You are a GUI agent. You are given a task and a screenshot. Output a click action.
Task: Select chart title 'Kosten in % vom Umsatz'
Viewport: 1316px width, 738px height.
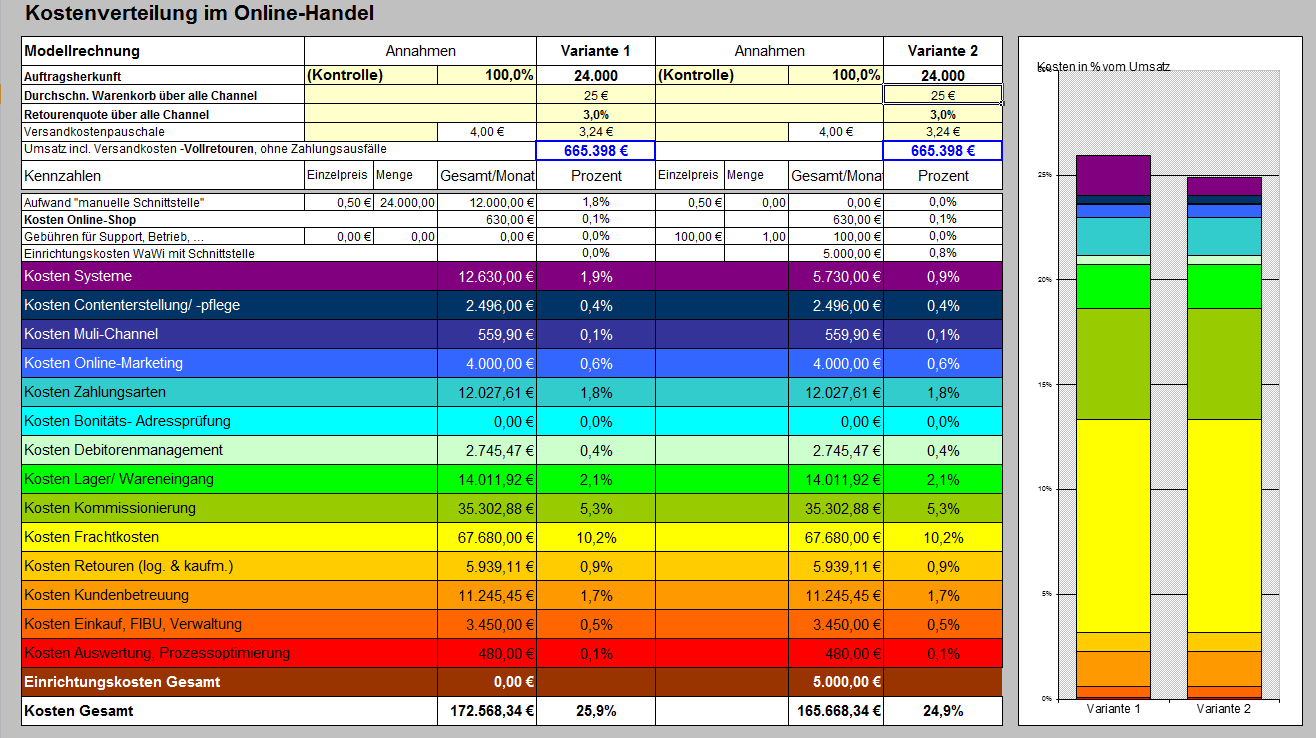point(1104,66)
